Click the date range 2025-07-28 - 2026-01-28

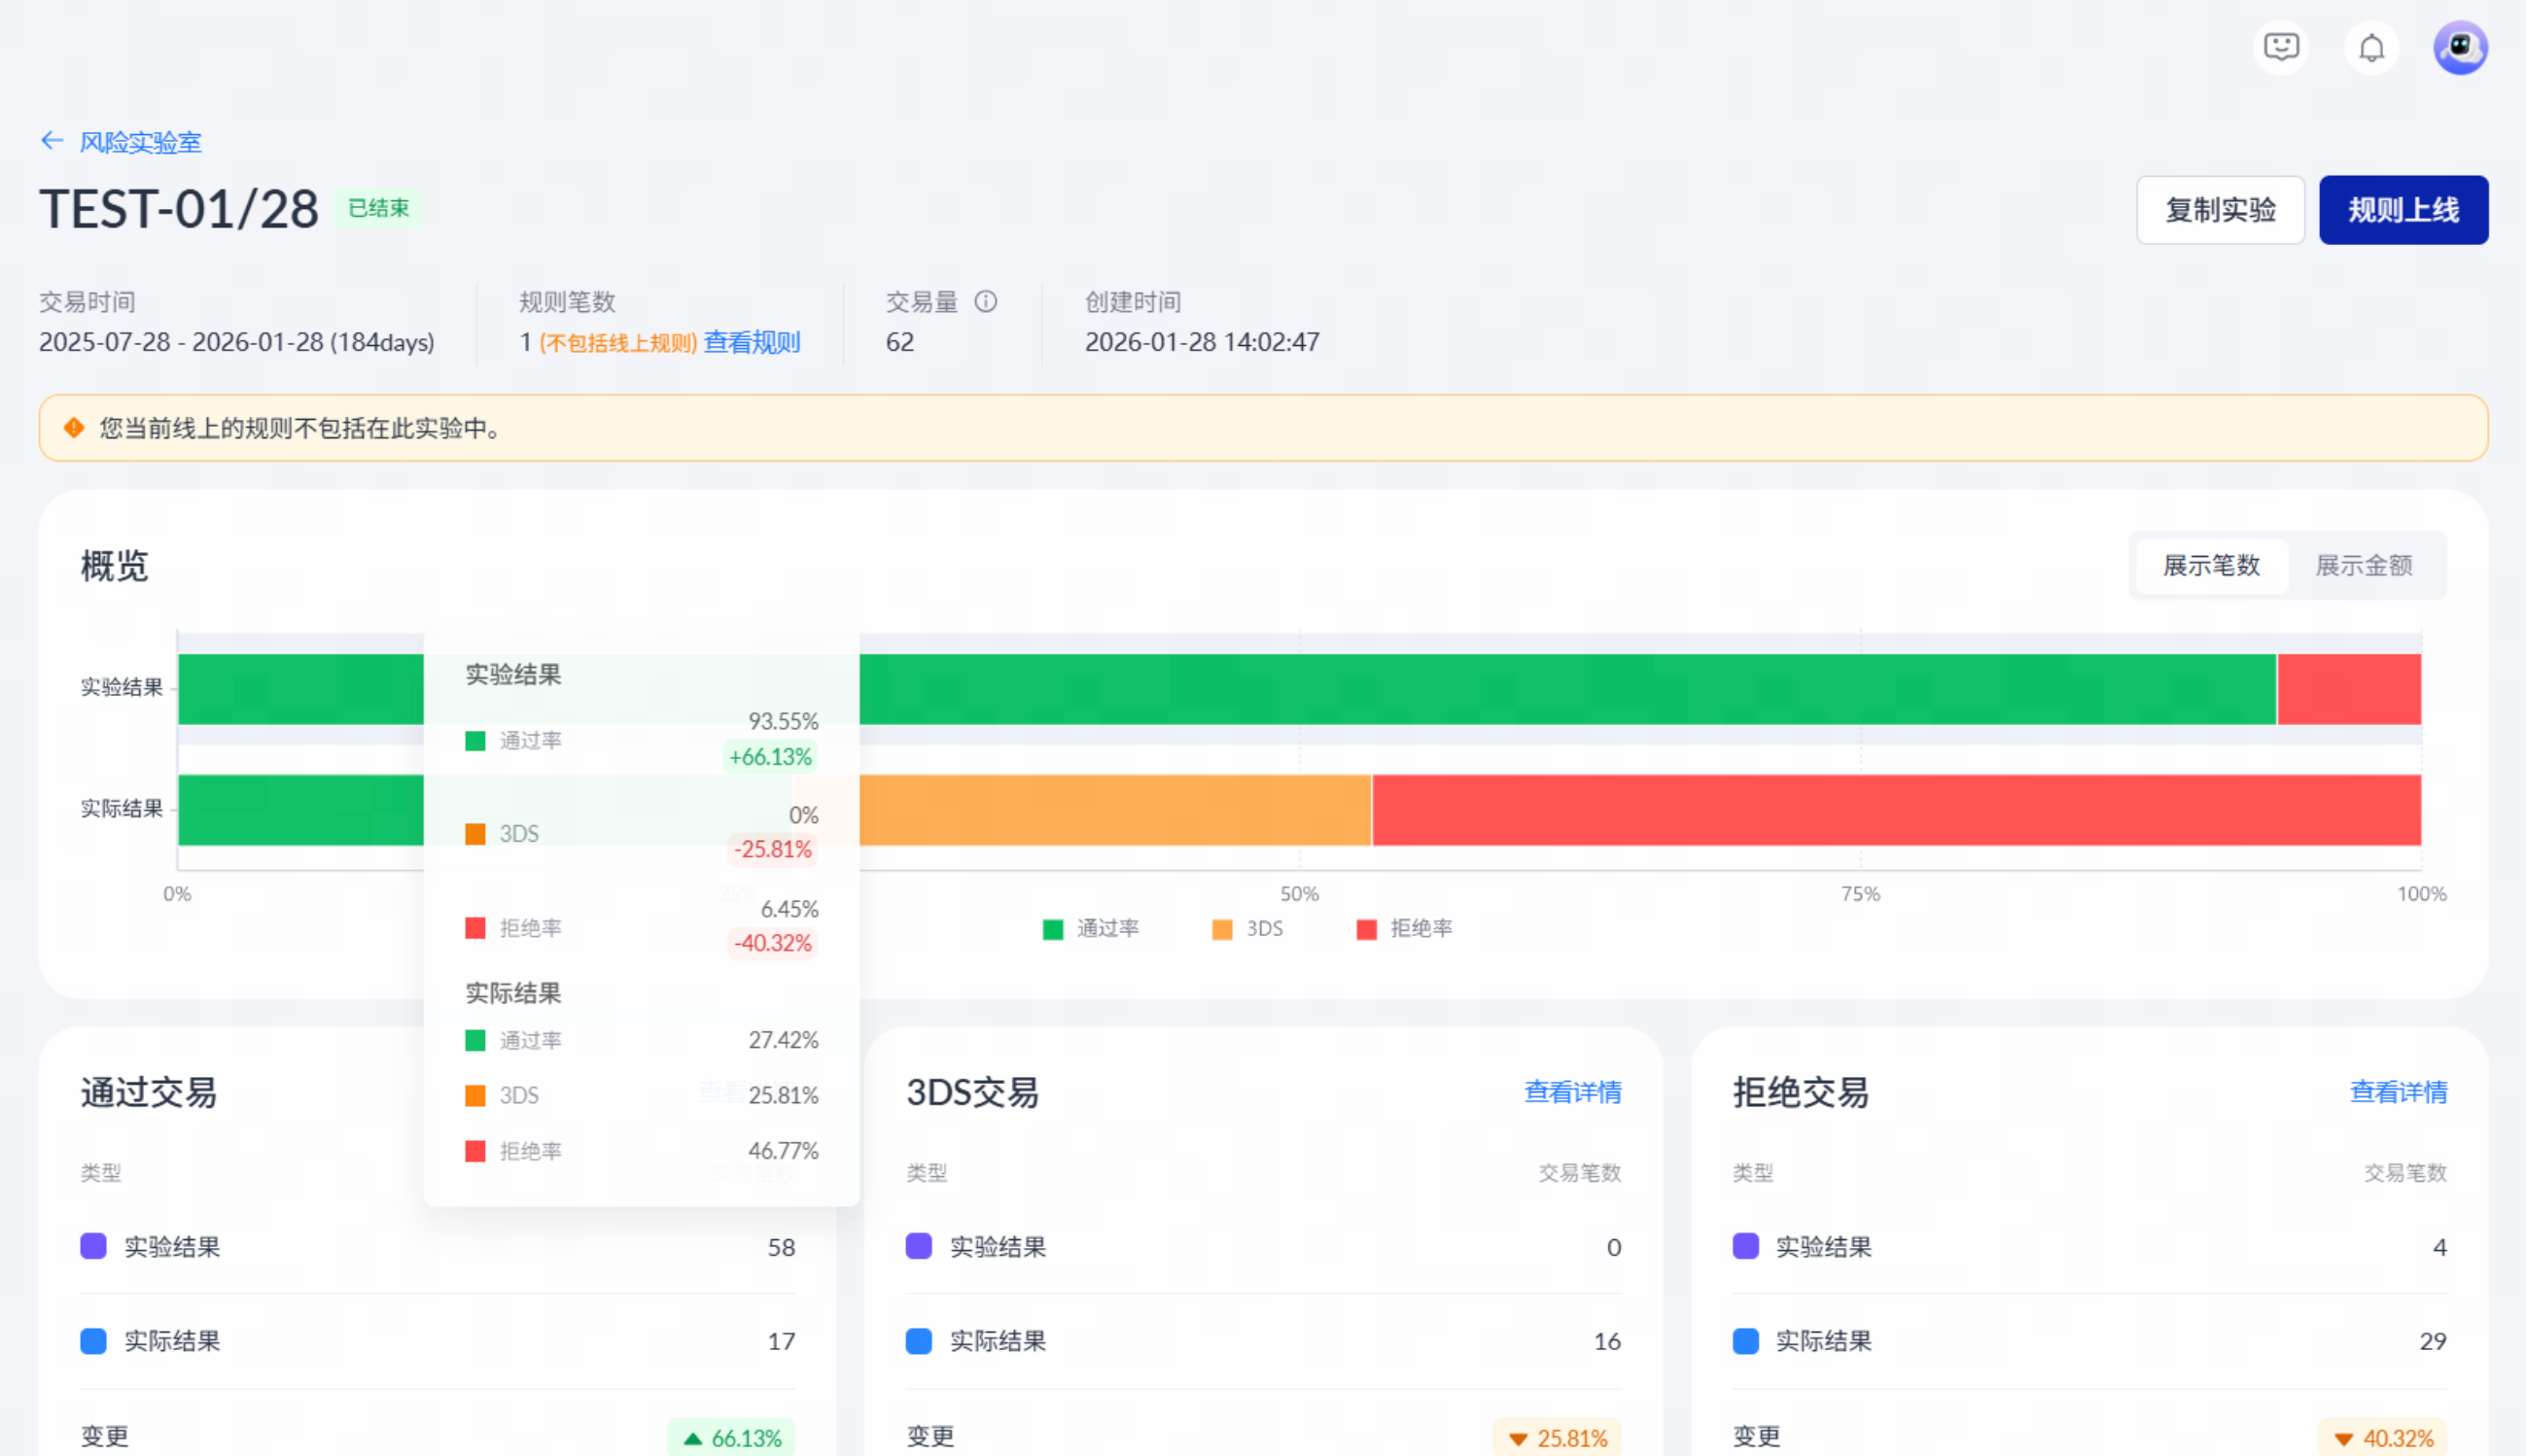coord(180,342)
